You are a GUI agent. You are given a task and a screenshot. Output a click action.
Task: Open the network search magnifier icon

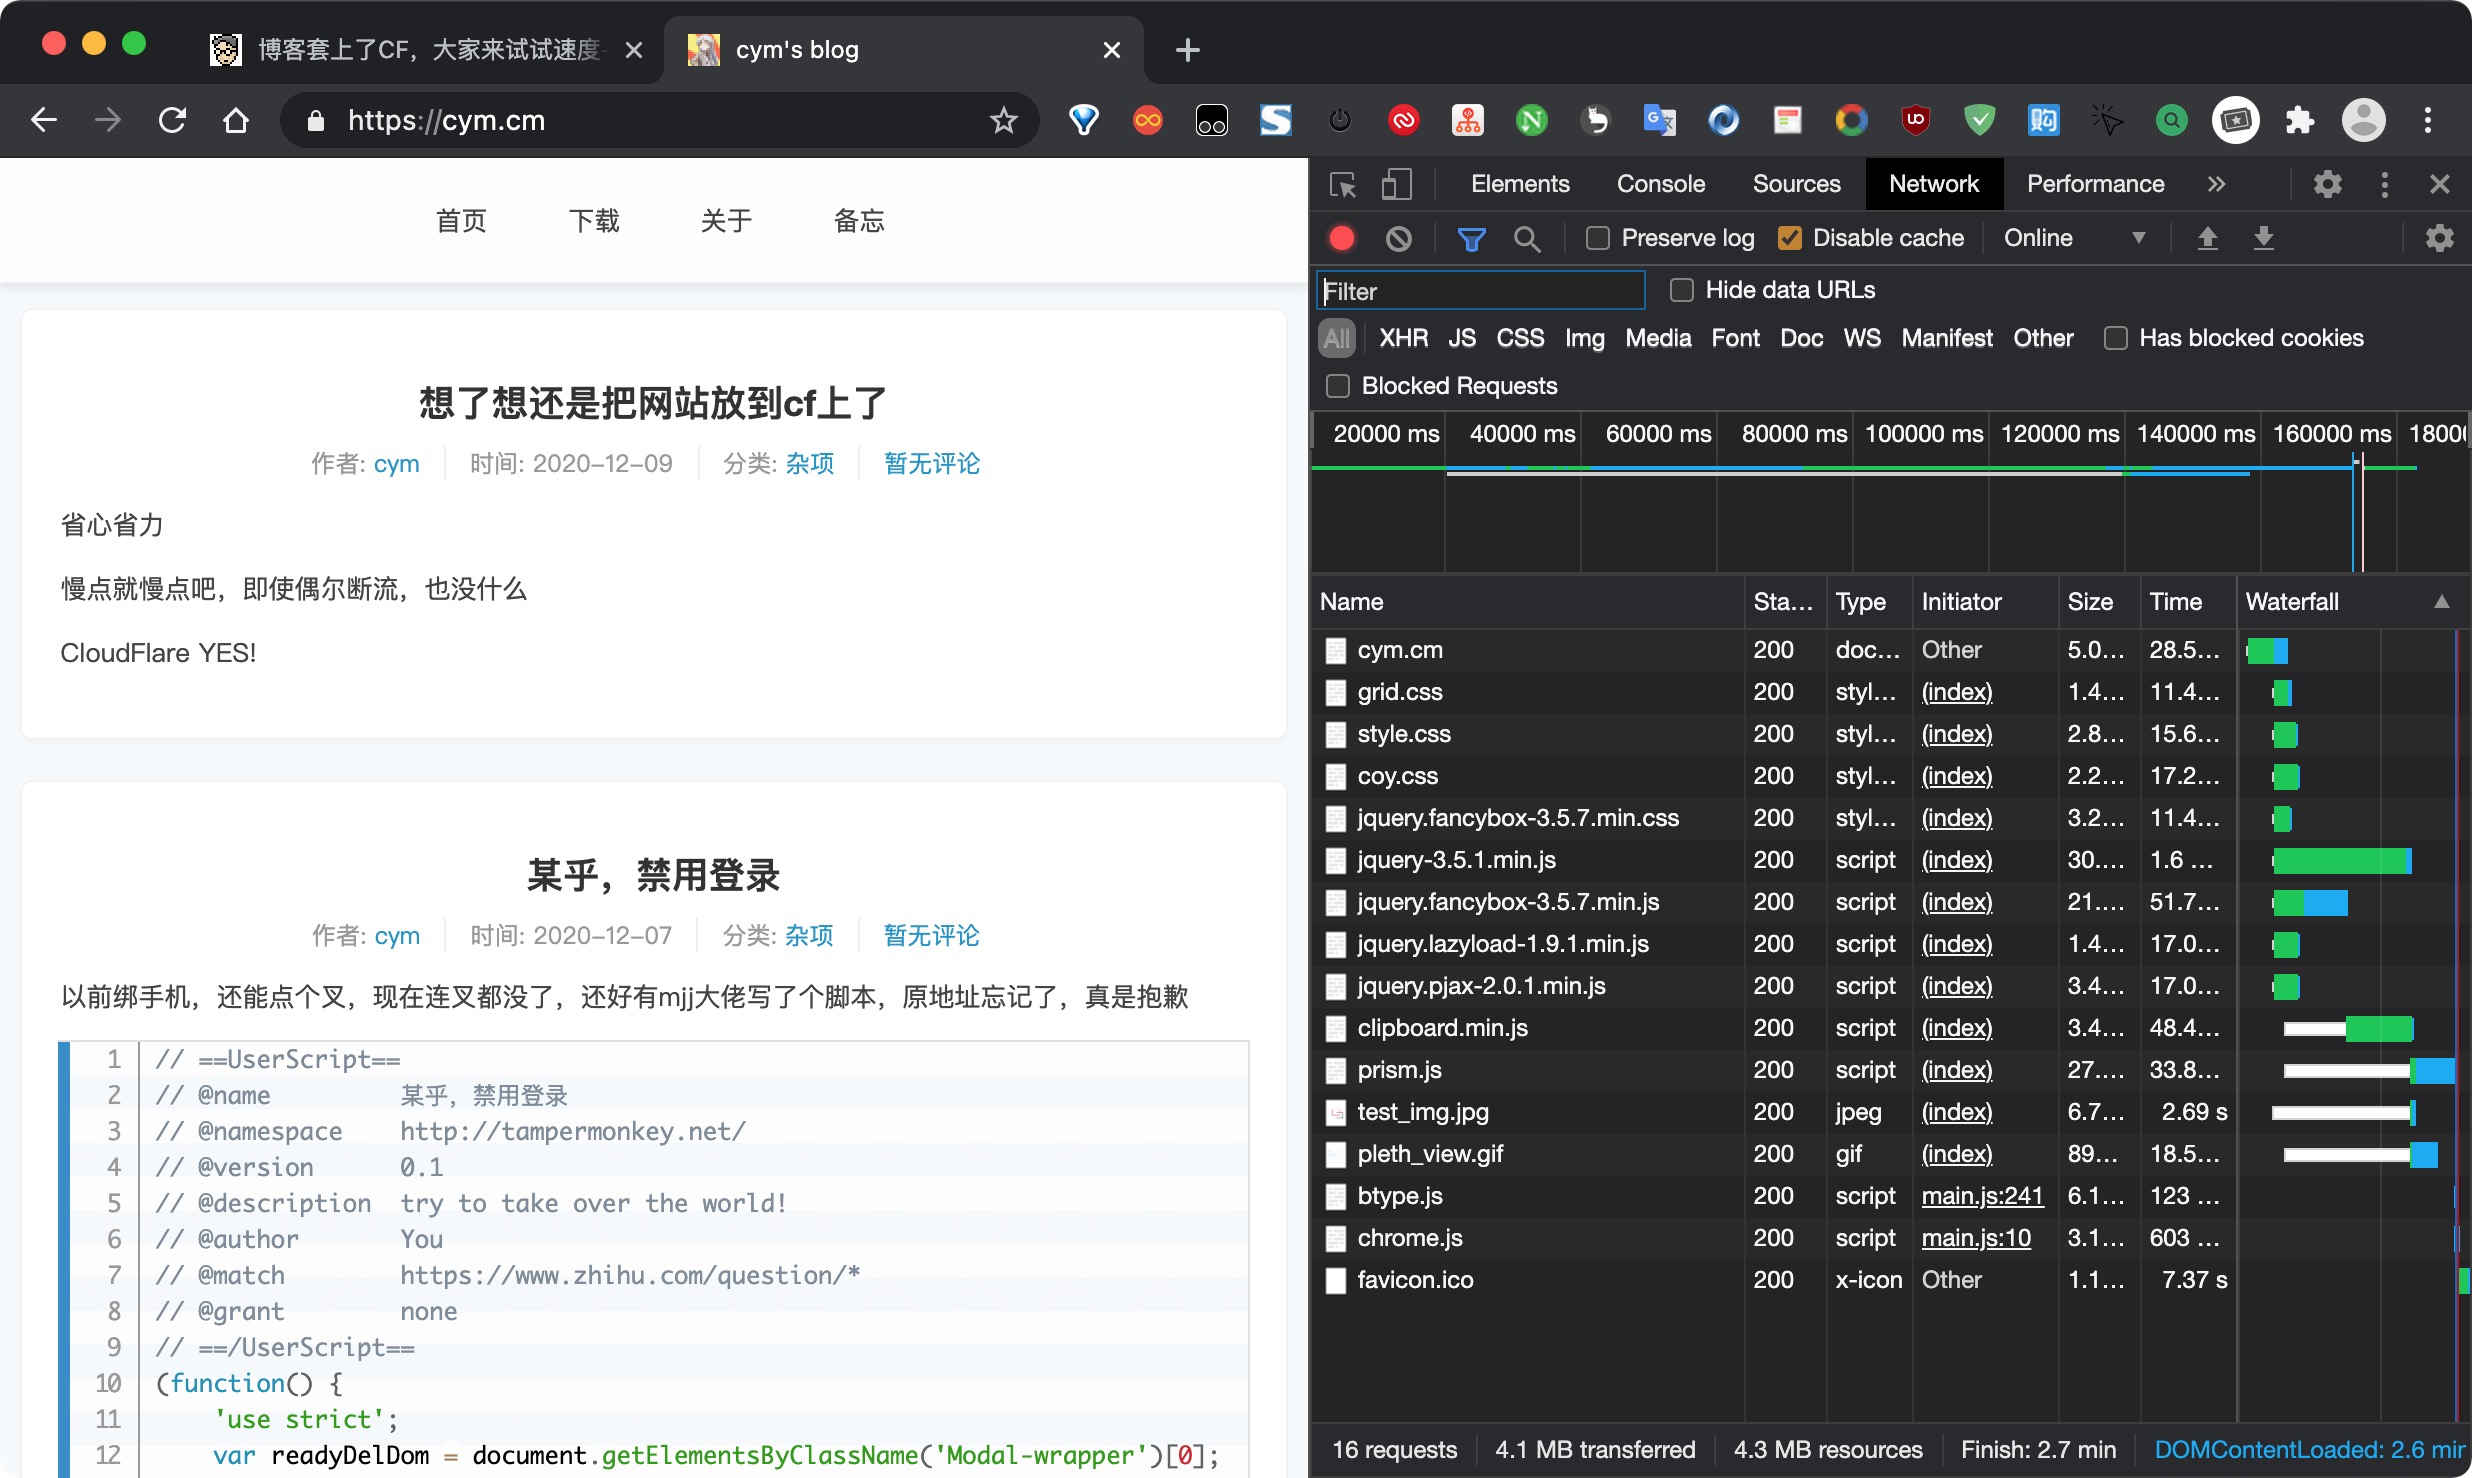(x=1526, y=238)
